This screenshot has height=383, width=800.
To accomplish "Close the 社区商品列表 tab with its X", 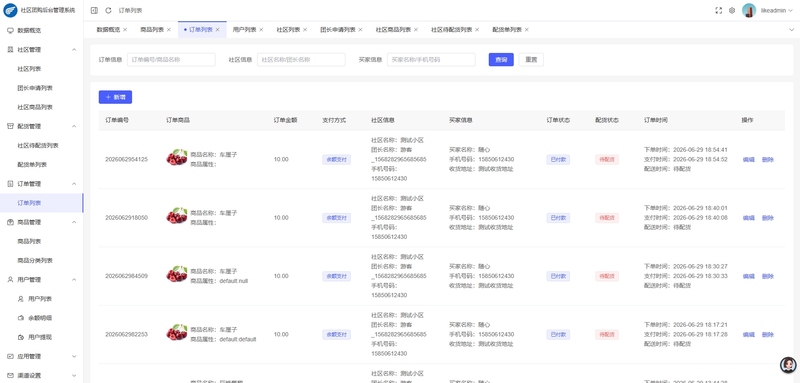I will click(416, 30).
